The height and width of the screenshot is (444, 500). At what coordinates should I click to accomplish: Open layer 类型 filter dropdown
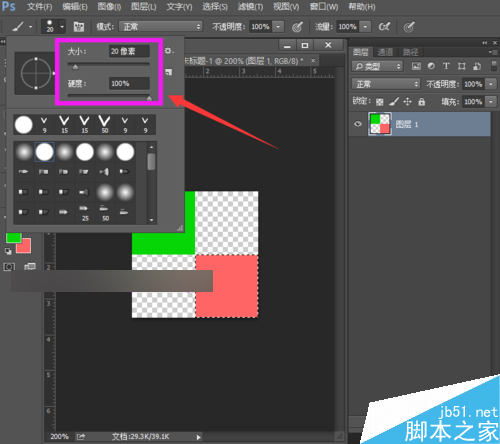(x=377, y=66)
